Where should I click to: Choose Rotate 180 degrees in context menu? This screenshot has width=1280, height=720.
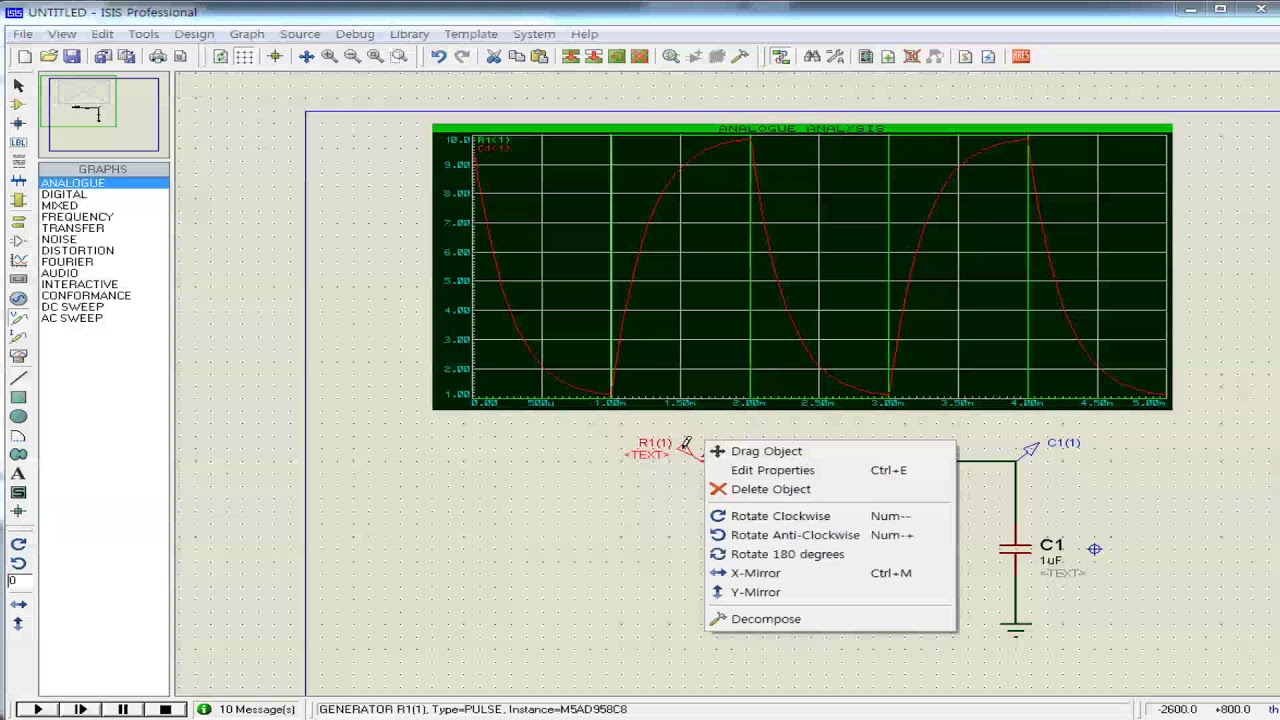pos(830,554)
